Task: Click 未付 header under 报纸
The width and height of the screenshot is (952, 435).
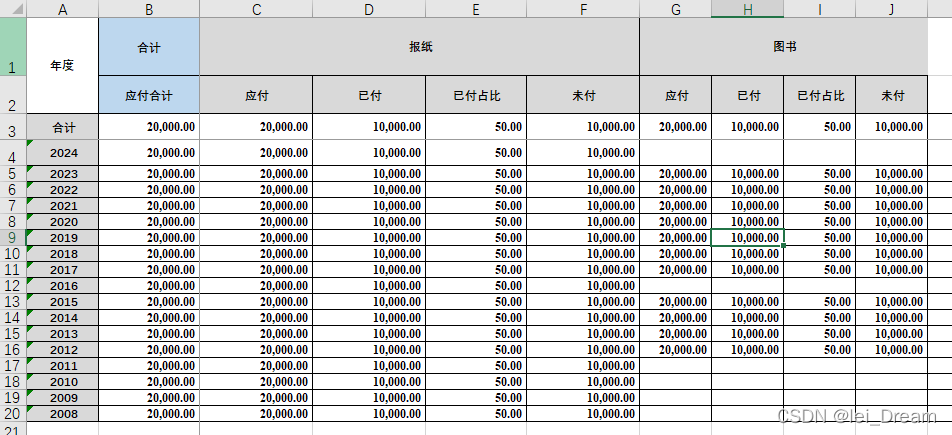Action: click(583, 95)
